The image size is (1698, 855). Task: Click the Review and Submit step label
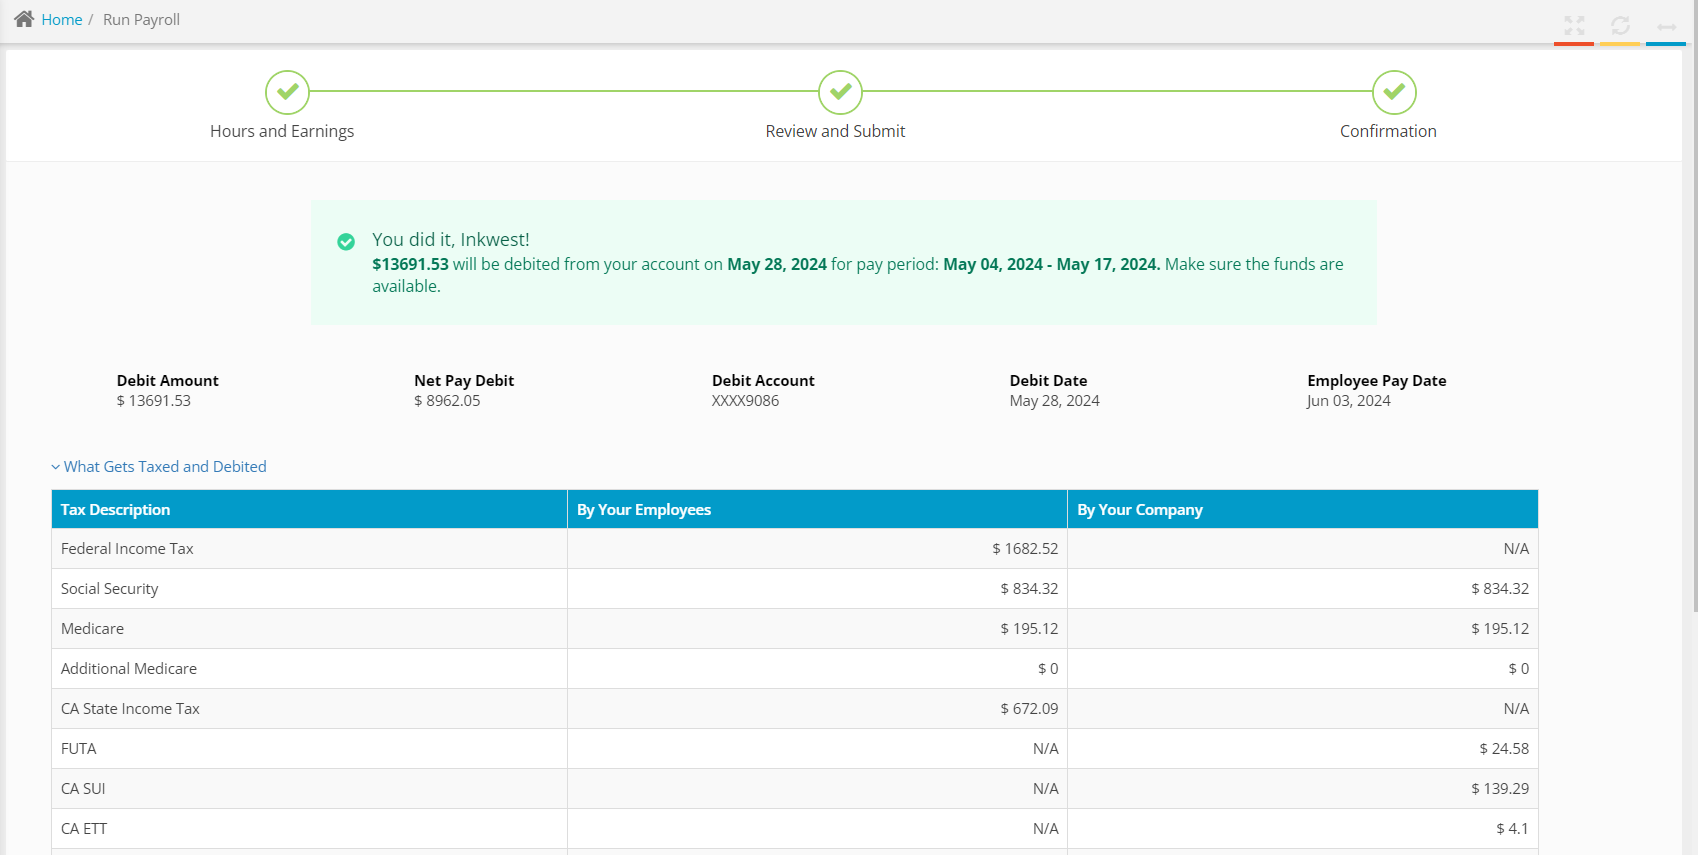[x=835, y=131]
